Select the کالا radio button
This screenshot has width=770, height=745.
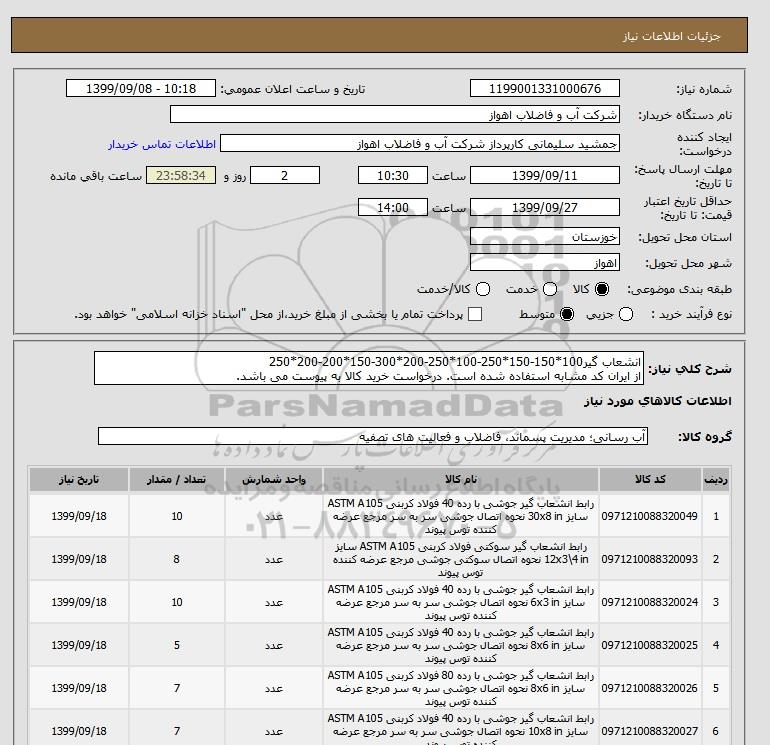[x=602, y=289]
